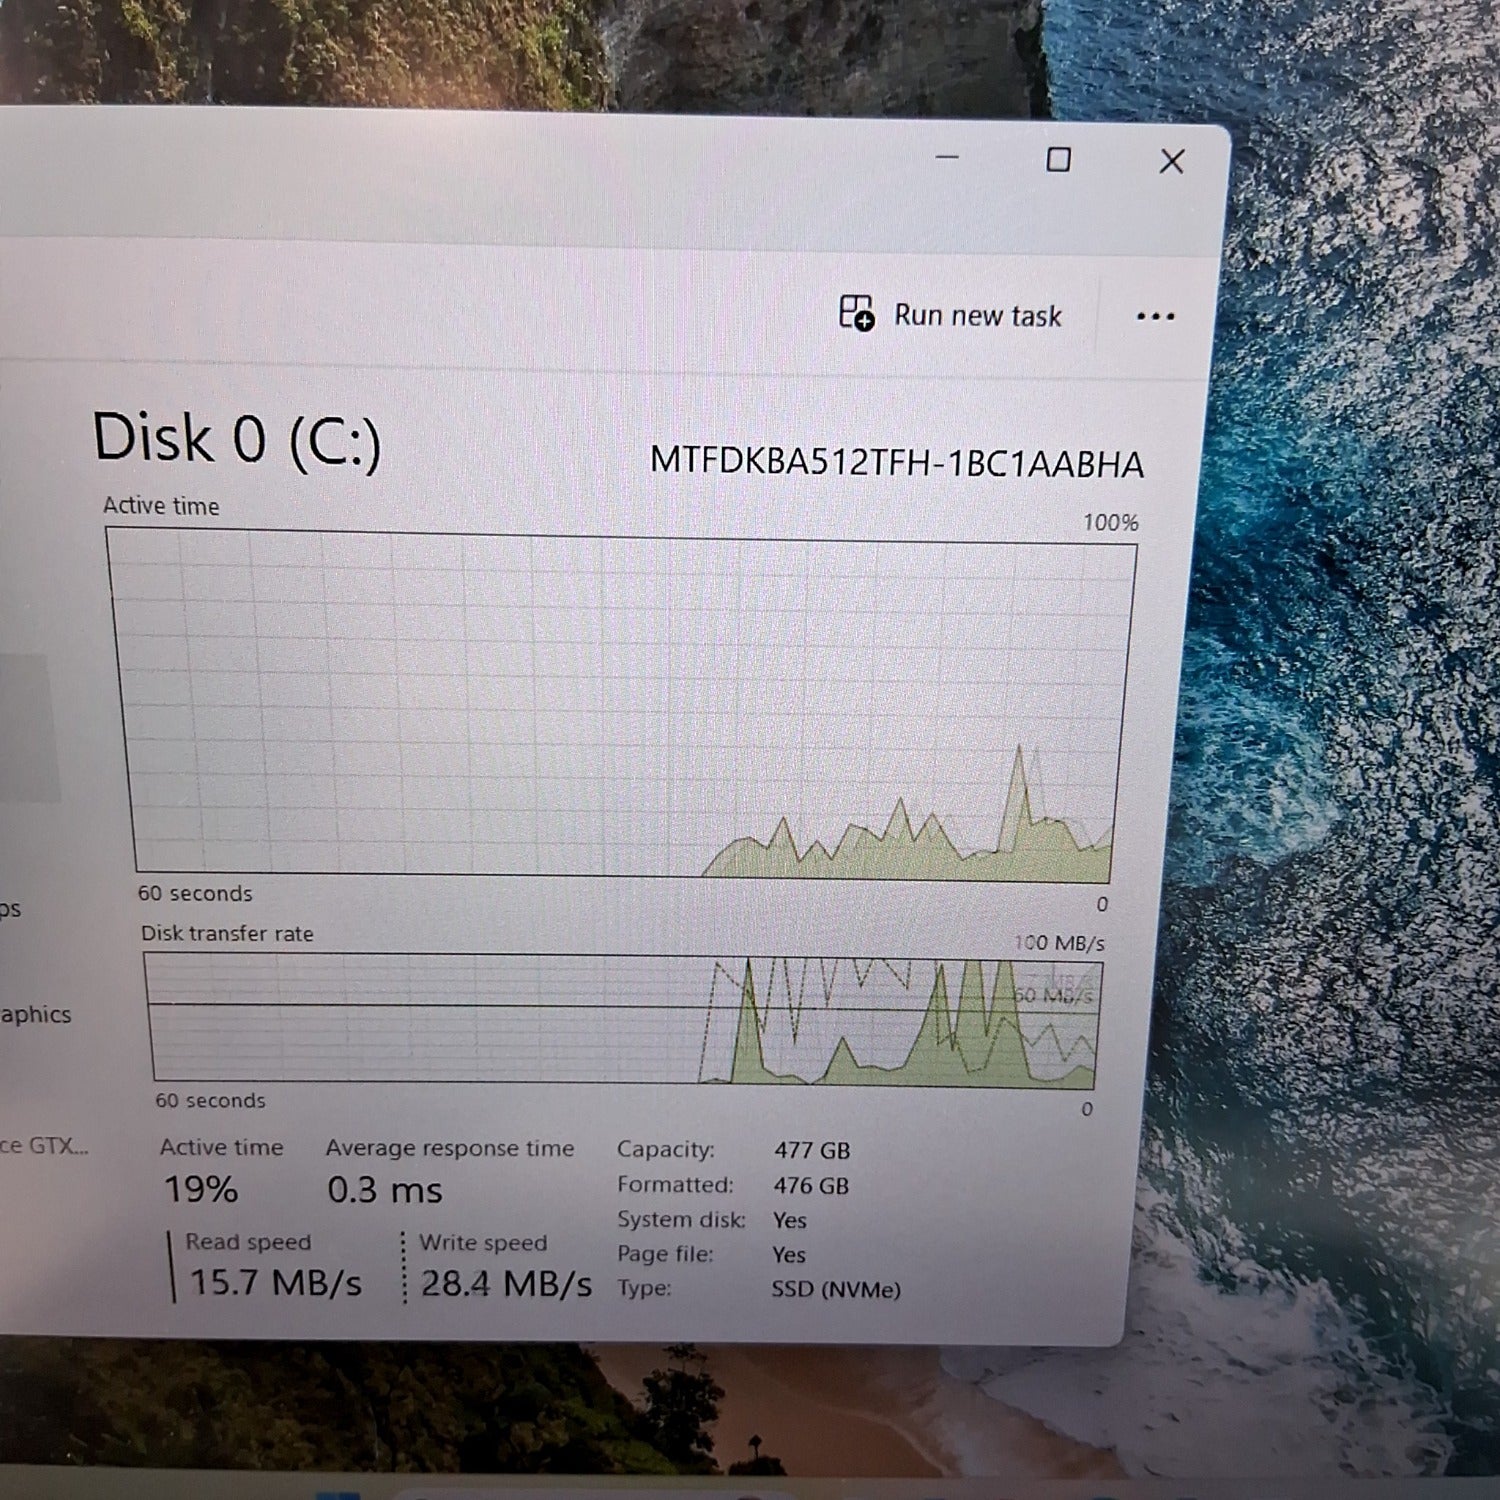Viewport: 1500px width, 1500px height.
Task: Select the highlighted gray thumbnail in sidebar
Action: (x=28, y=727)
